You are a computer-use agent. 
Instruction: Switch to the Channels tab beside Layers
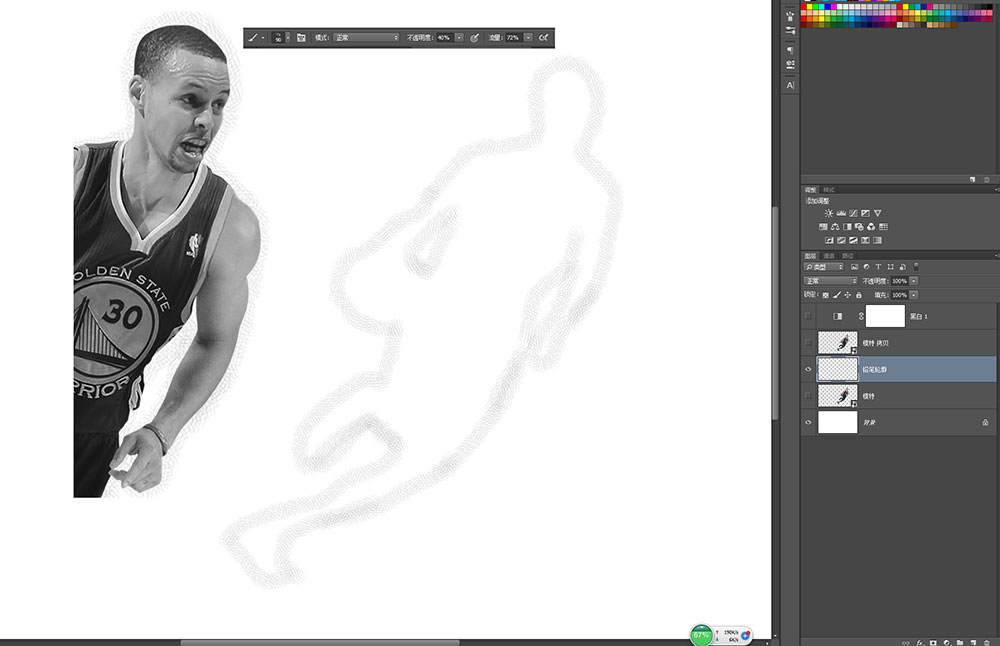[x=829, y=256]
